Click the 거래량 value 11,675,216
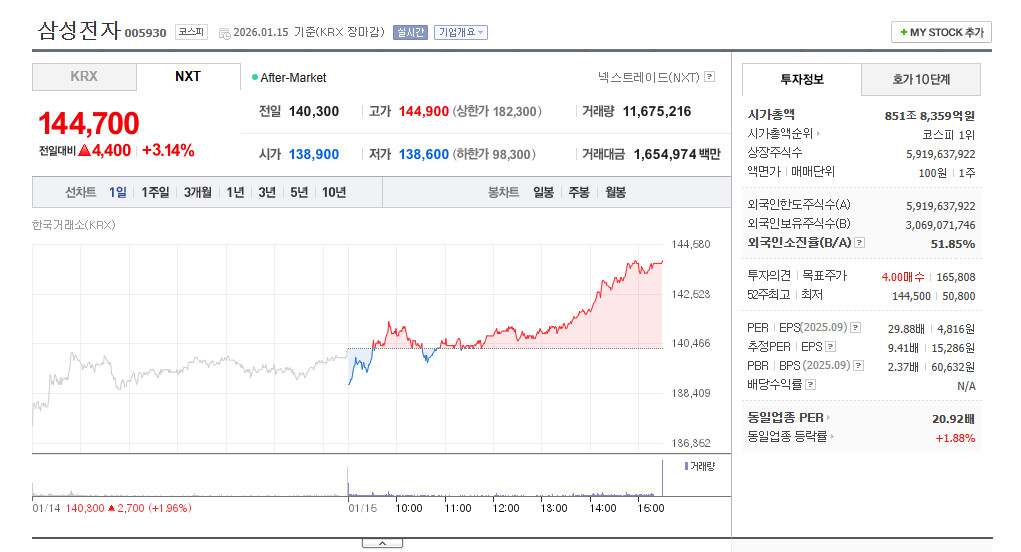 point(657,111)
